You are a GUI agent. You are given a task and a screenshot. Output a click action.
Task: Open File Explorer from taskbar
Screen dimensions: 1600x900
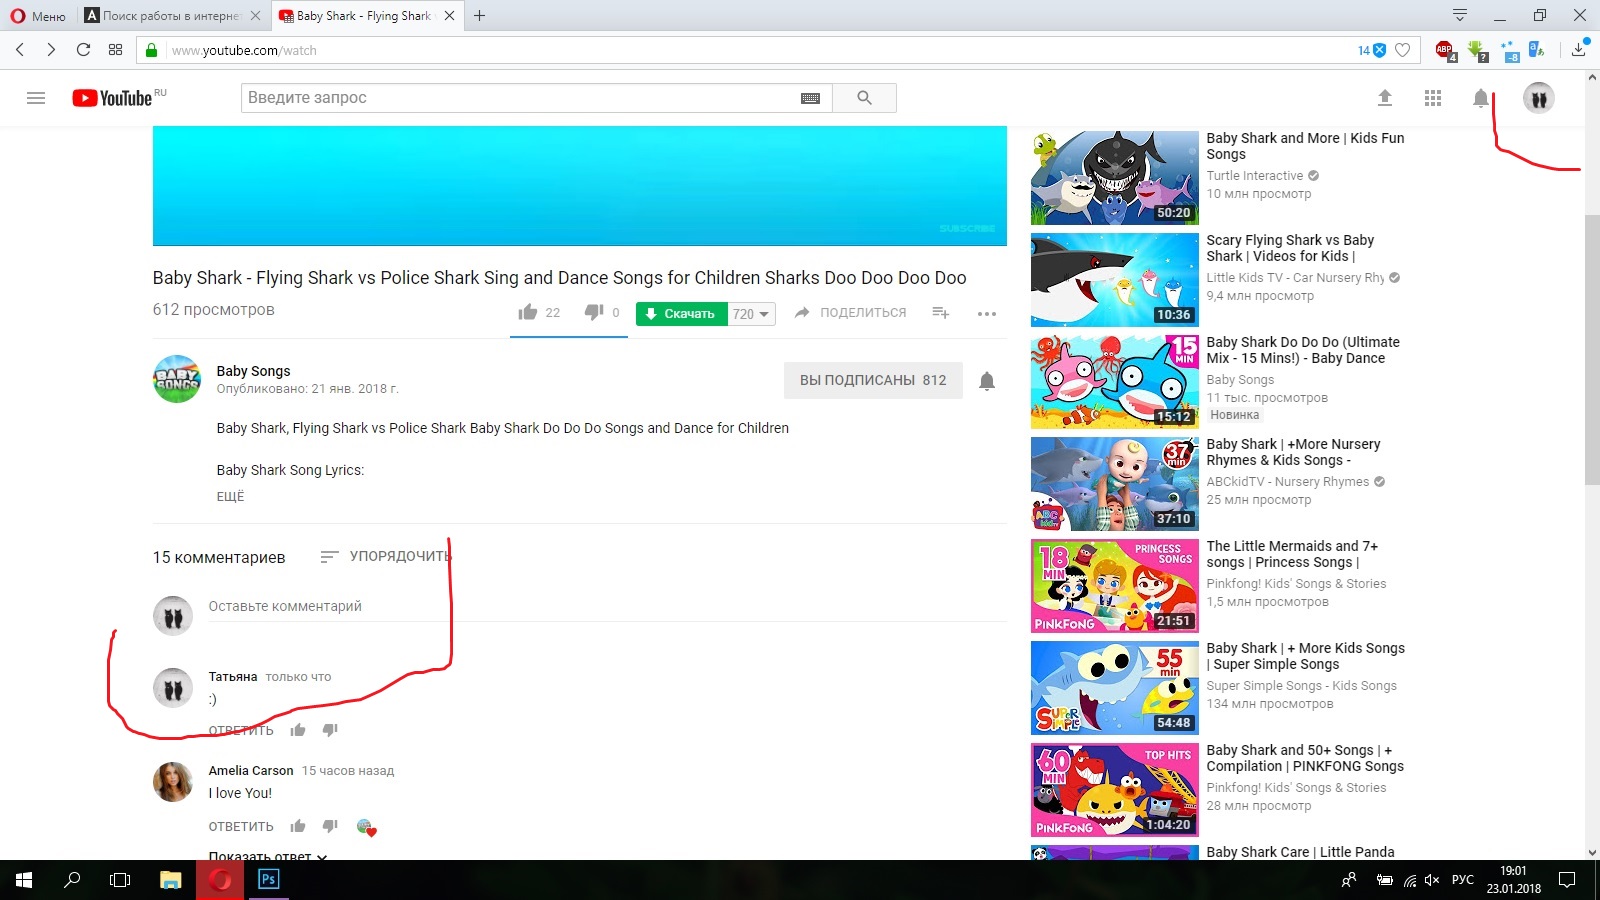171,880
